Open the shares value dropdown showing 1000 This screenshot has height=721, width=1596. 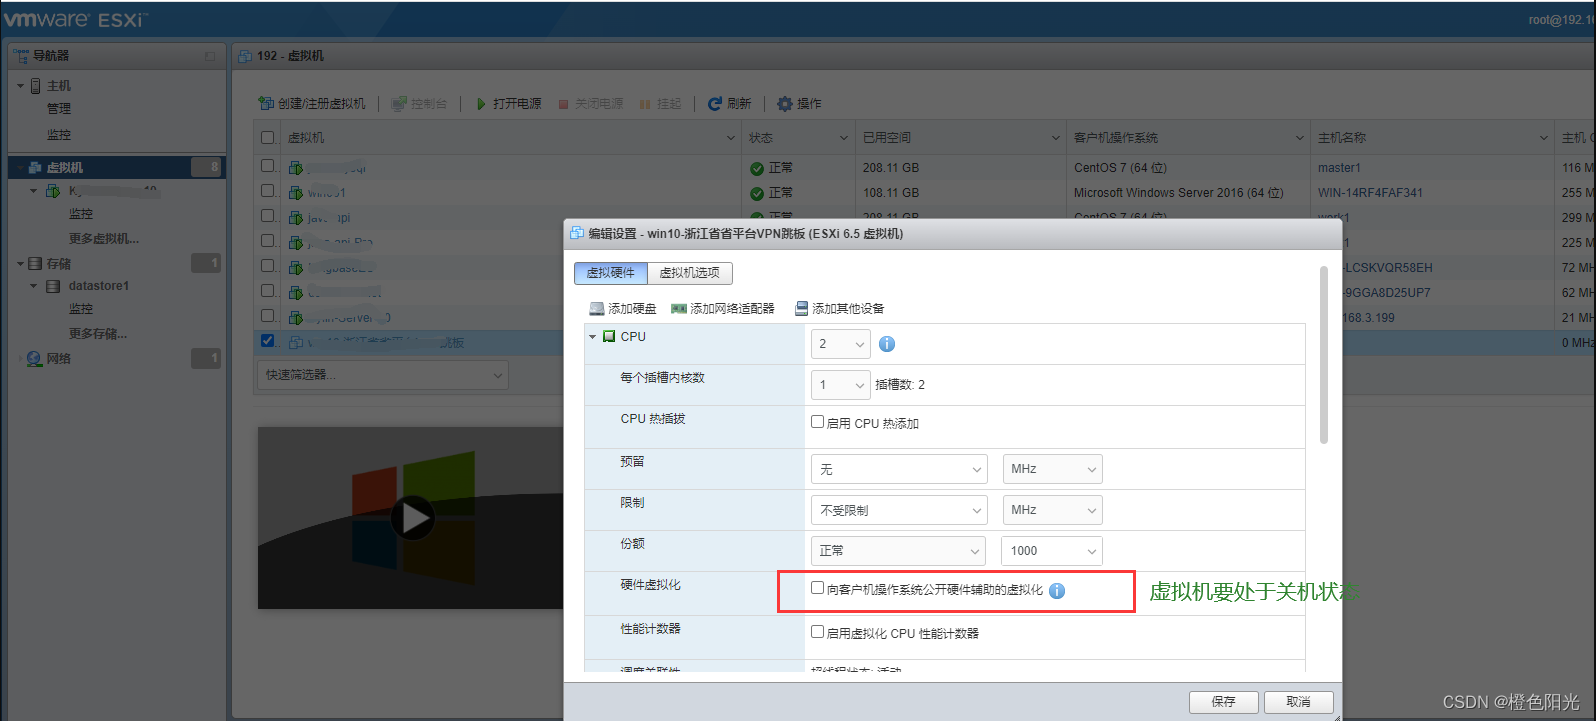1052,551
